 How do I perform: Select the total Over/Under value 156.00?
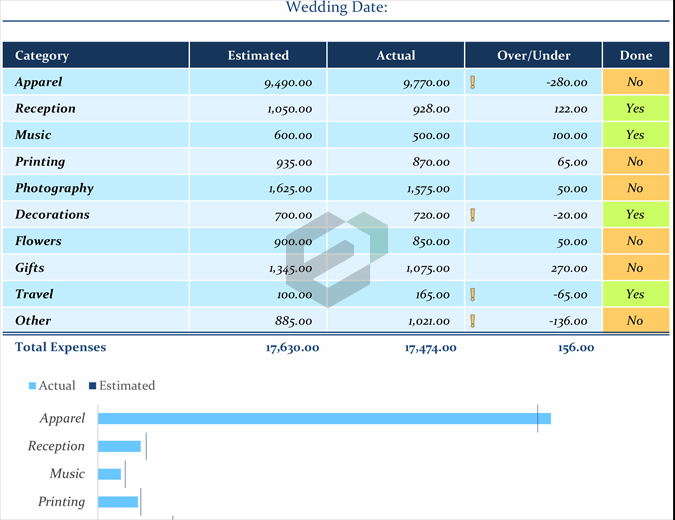(575, 348)
